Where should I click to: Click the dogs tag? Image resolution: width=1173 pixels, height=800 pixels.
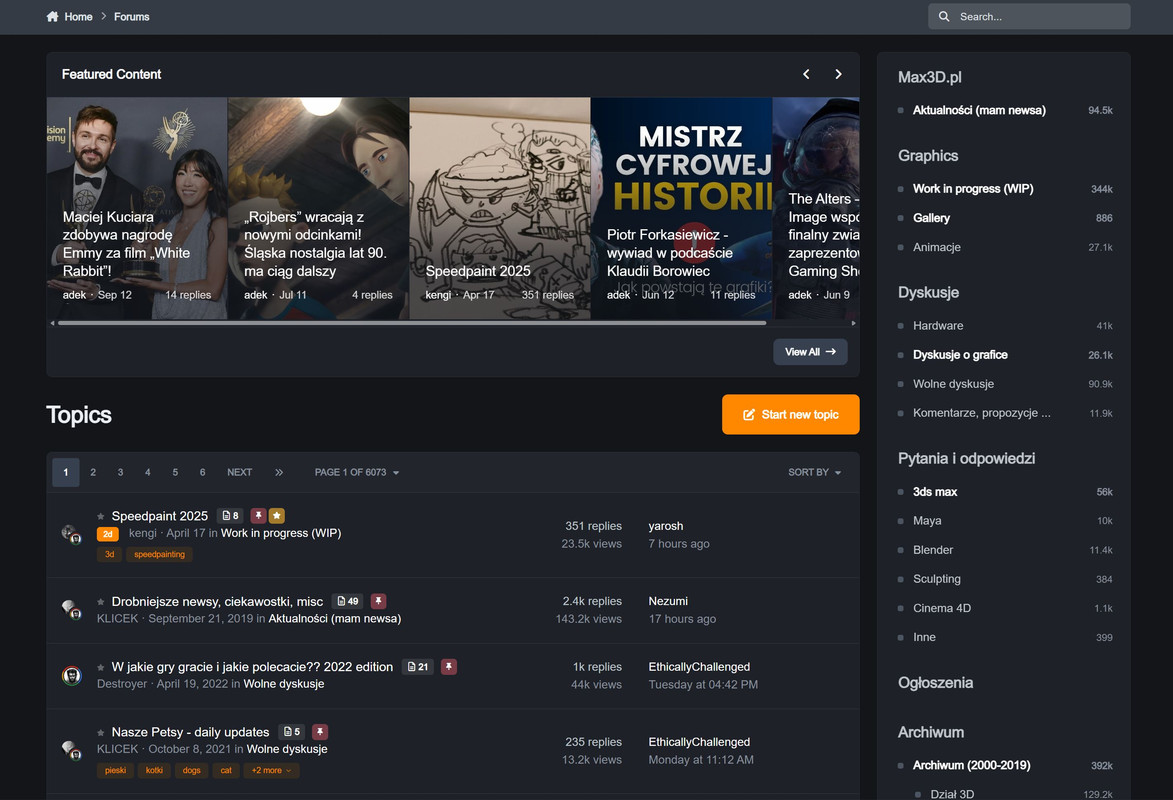click(192, 770)
